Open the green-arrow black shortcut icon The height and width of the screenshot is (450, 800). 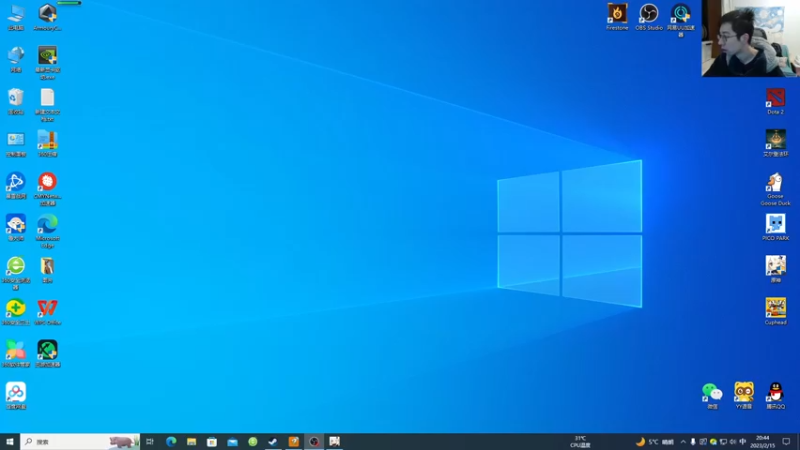(x=47, y=354)
